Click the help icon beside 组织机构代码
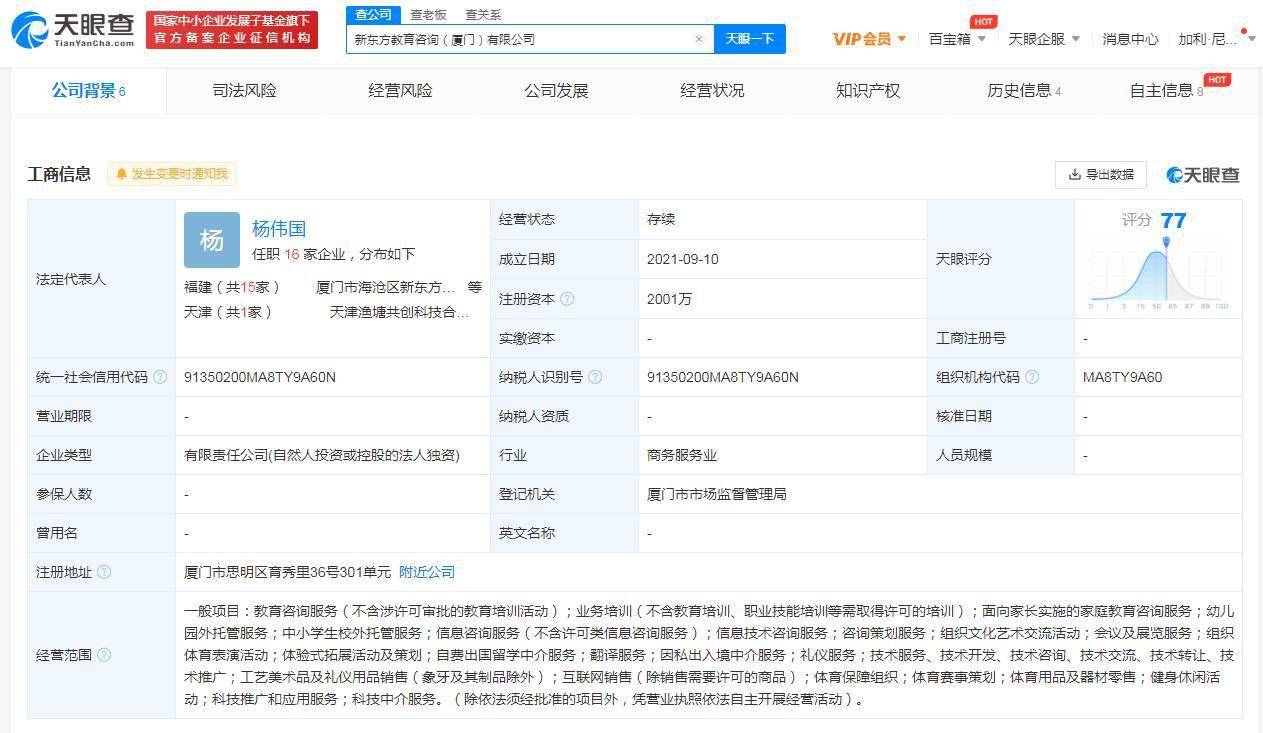Image resolution: width=1263 pixels, height=733 pixels. 1032,377
